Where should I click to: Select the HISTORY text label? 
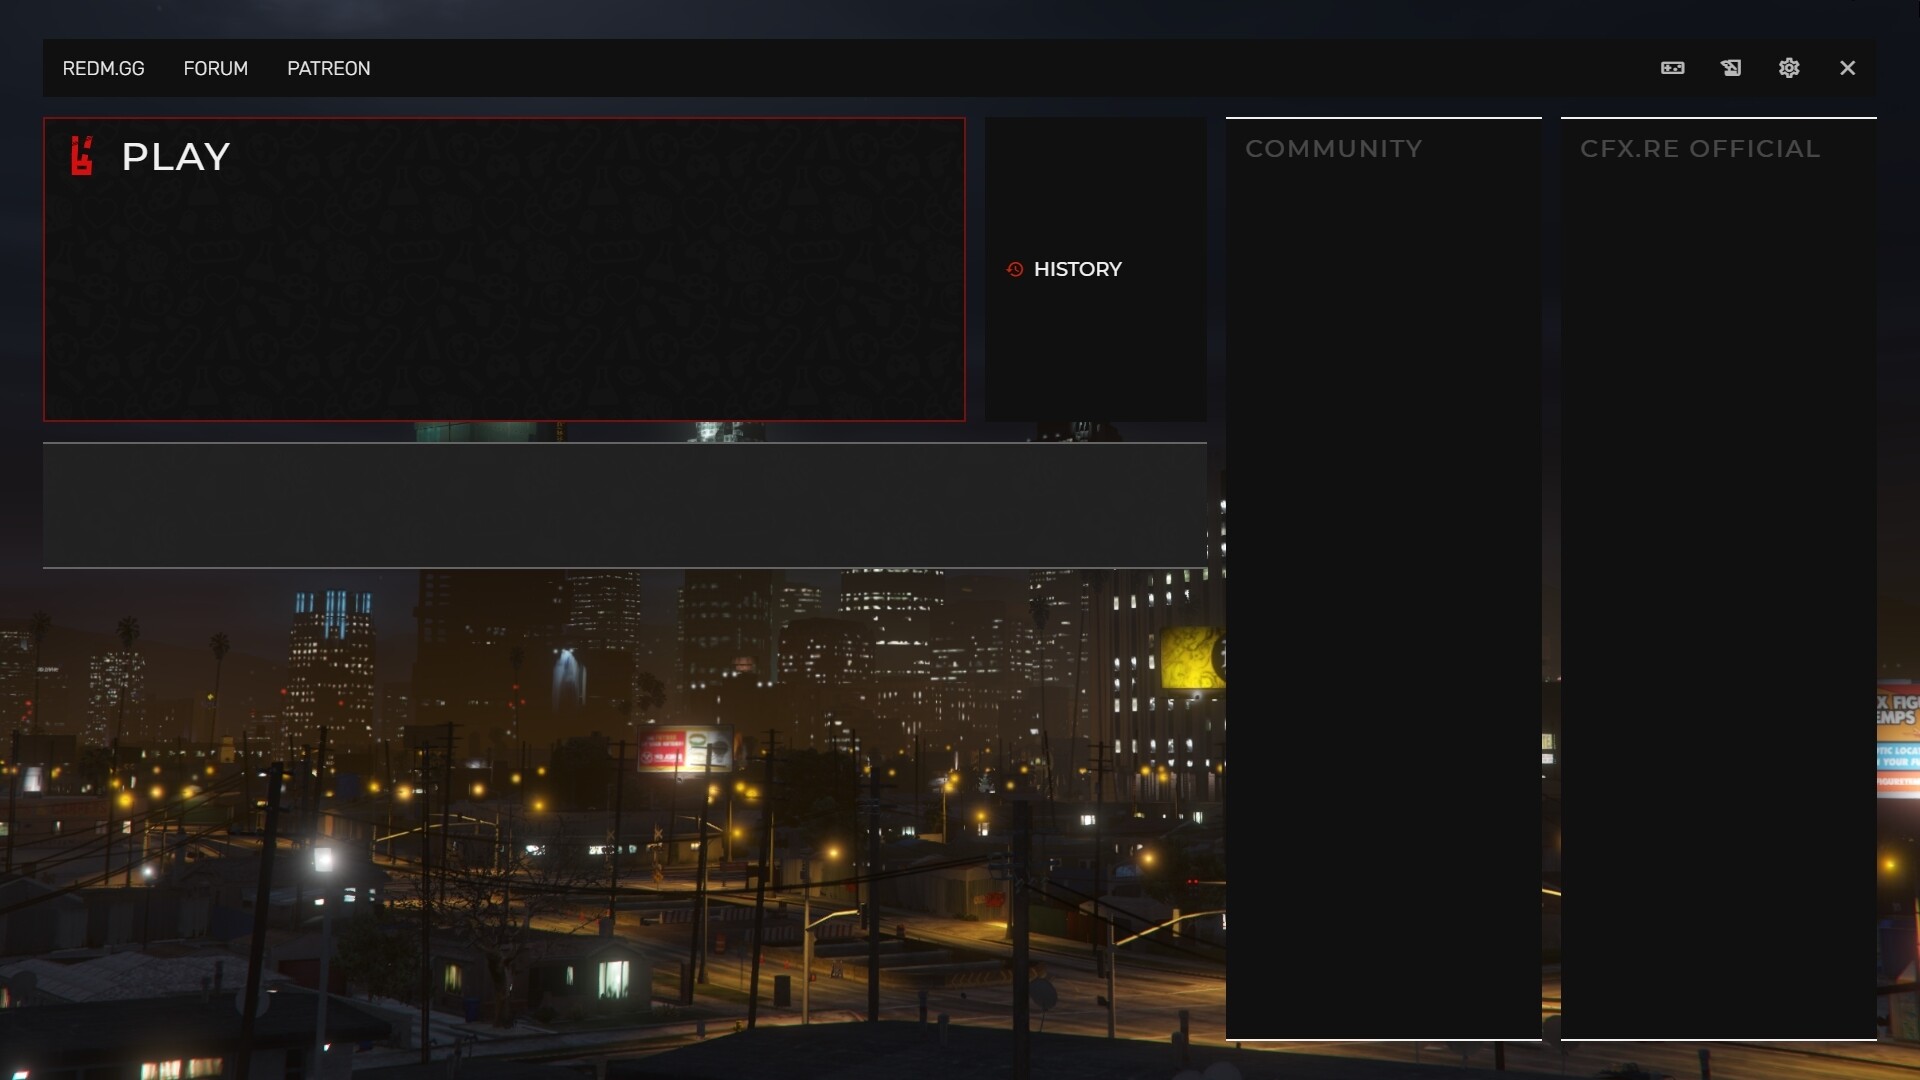coord(1077,269)
